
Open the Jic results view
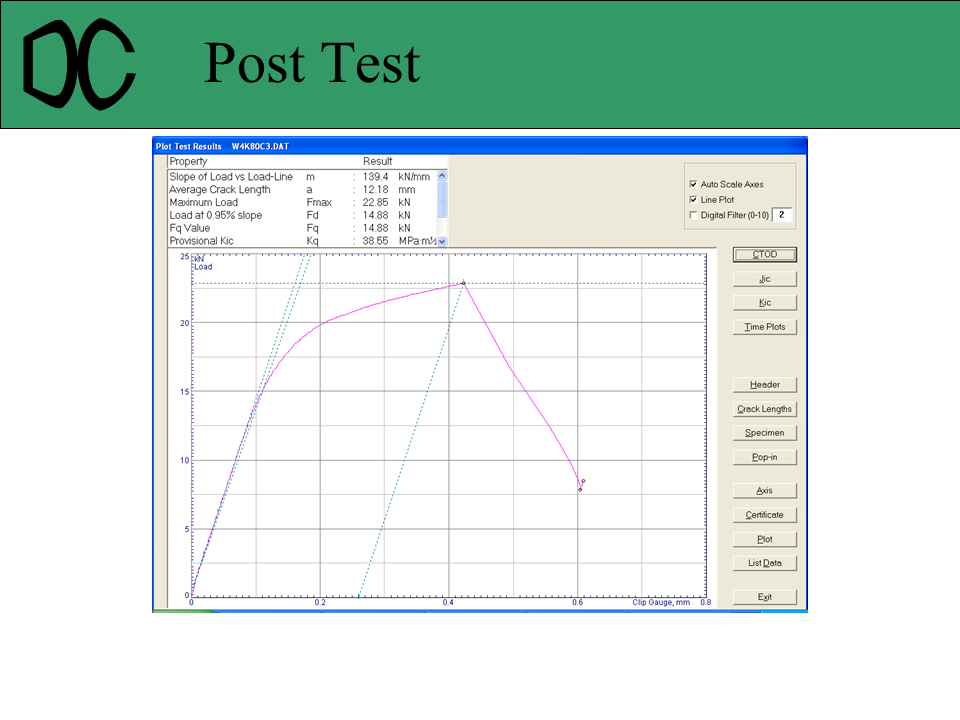point(764,279)
